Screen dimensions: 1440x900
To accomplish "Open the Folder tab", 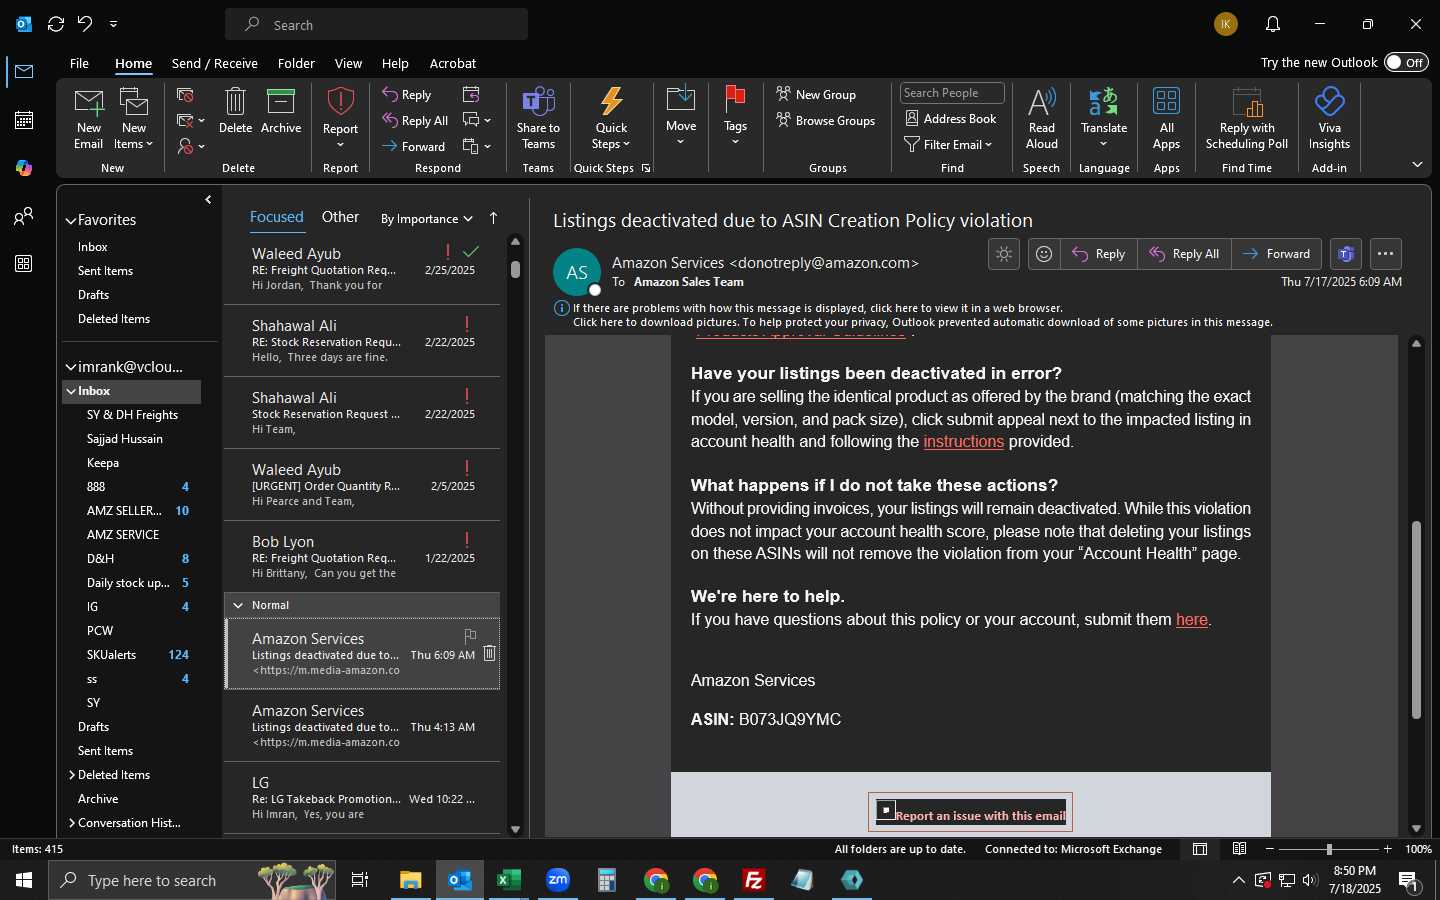I will tap(296, 63).
